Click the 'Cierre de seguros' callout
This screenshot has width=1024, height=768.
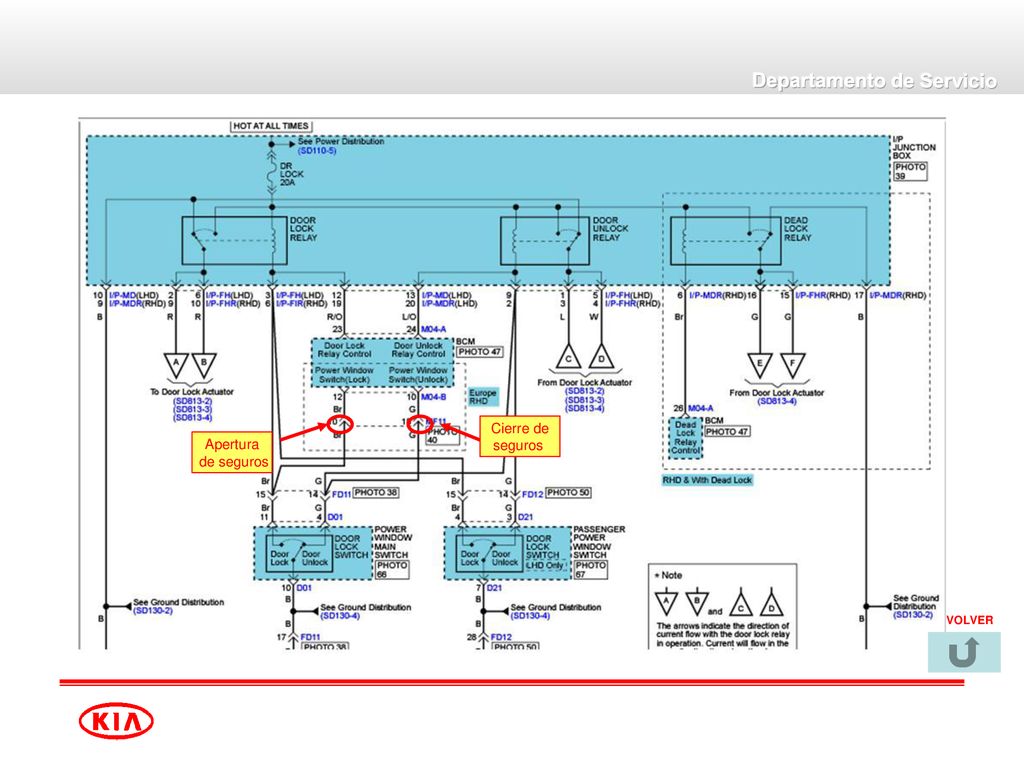coord(519,436)
